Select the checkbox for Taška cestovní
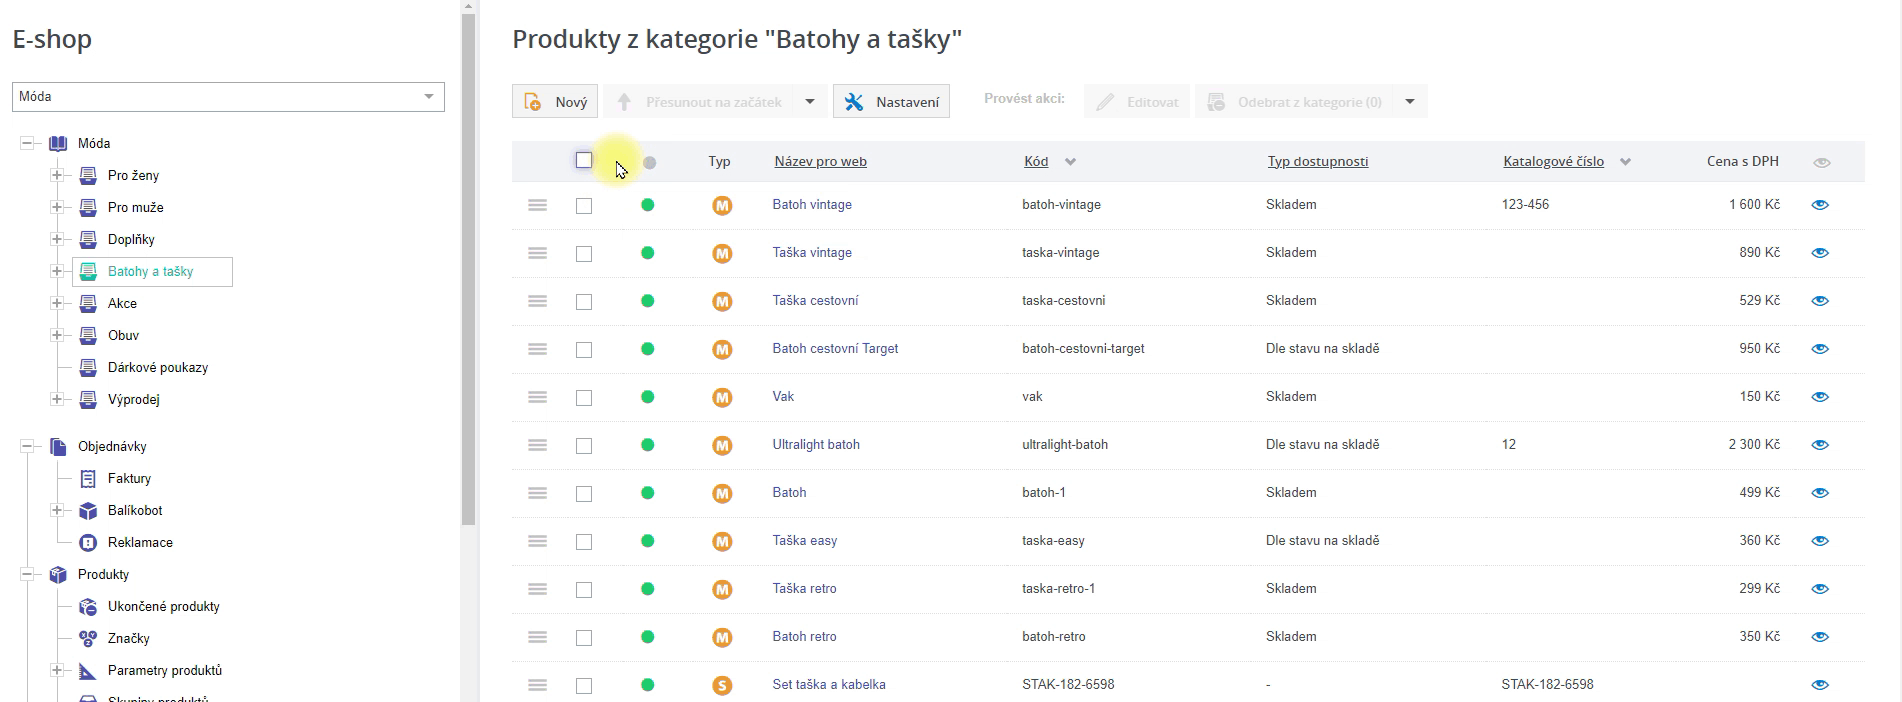The height and width of the screenshot is (702, 1902). click(x=584, y=302)
